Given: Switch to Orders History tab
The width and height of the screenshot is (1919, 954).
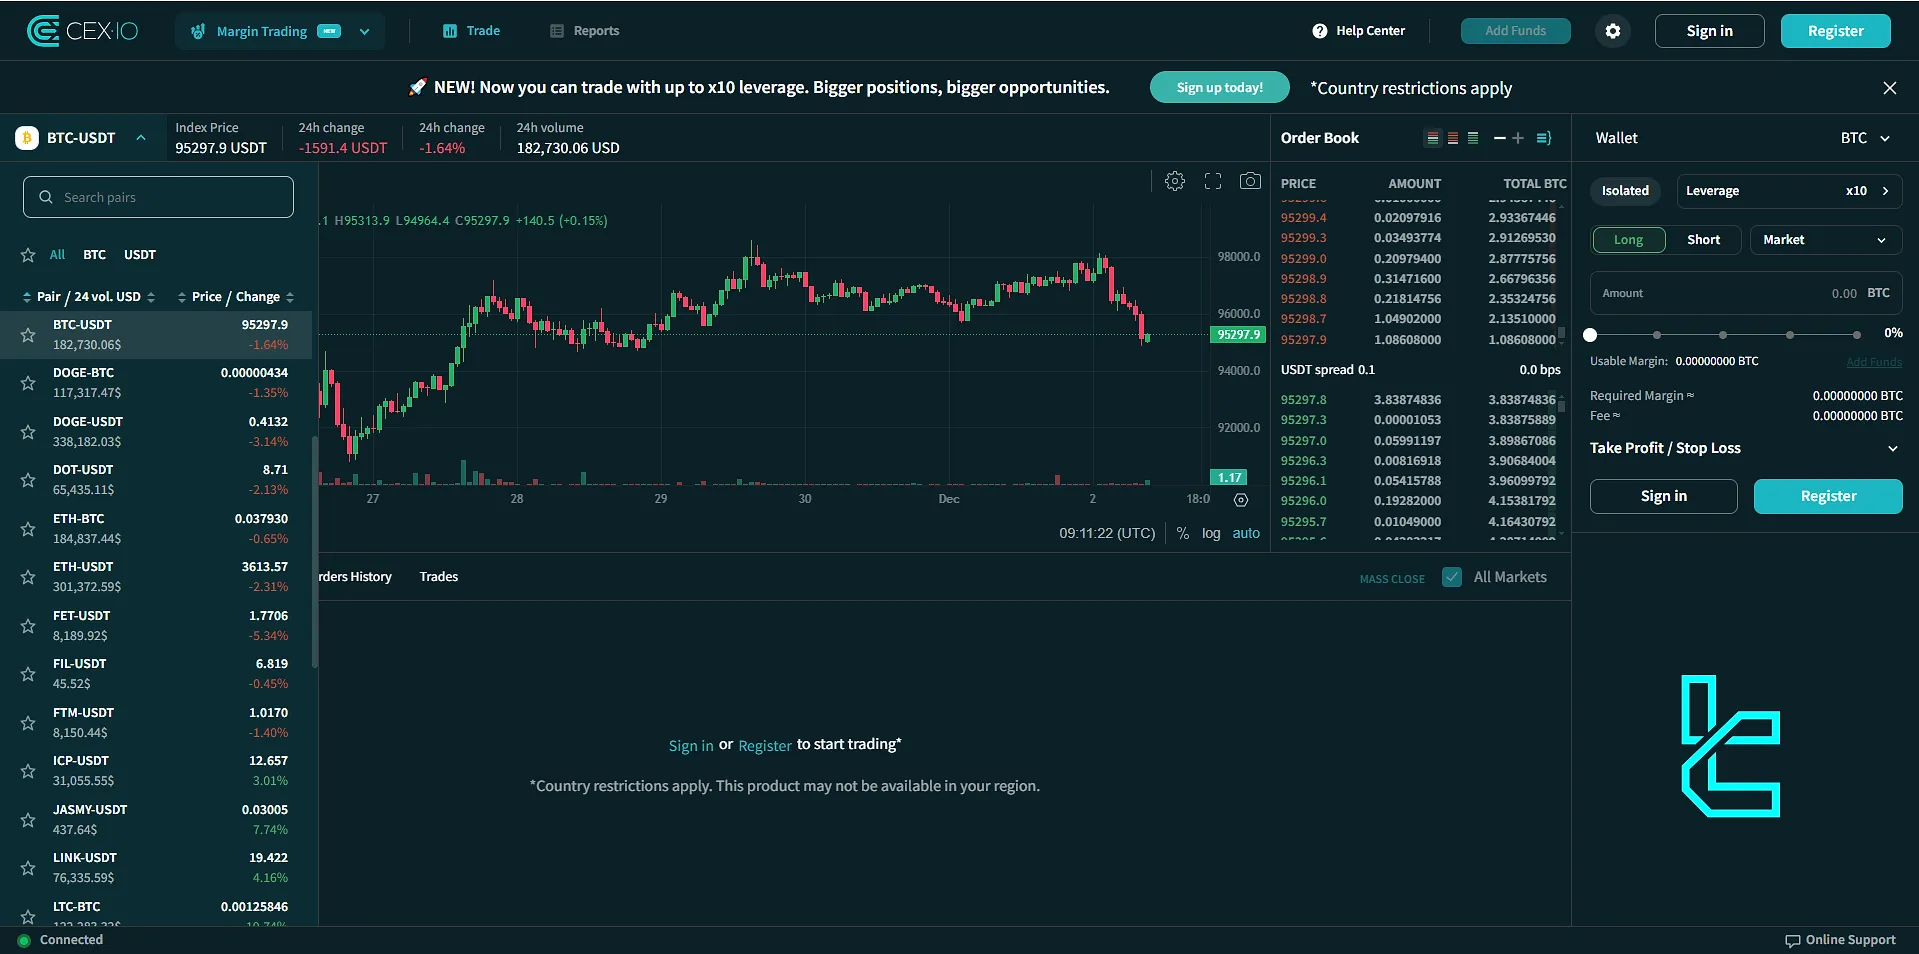Looking at the screenshot, I should tap(356, 577).
